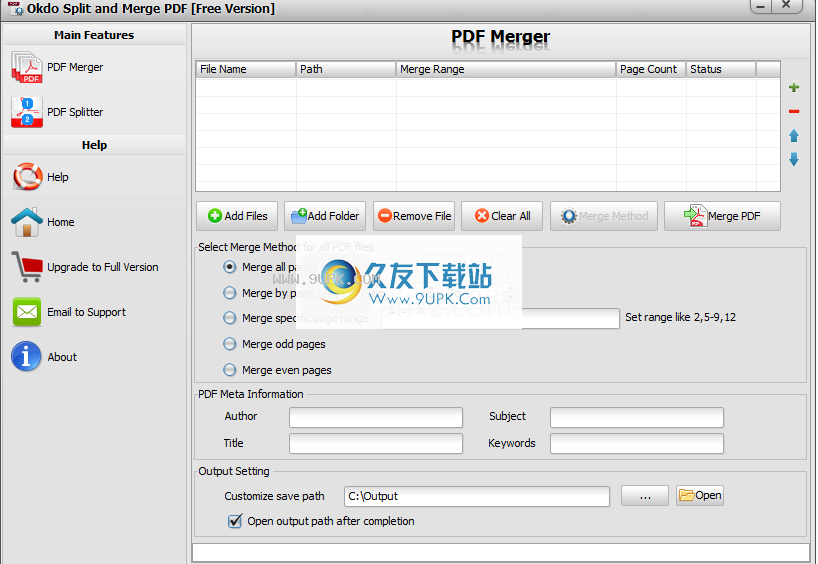Select PDF Splitter label in sidebar
The height and width of the screenshot is (564, 818).
[x=75, y=112]
